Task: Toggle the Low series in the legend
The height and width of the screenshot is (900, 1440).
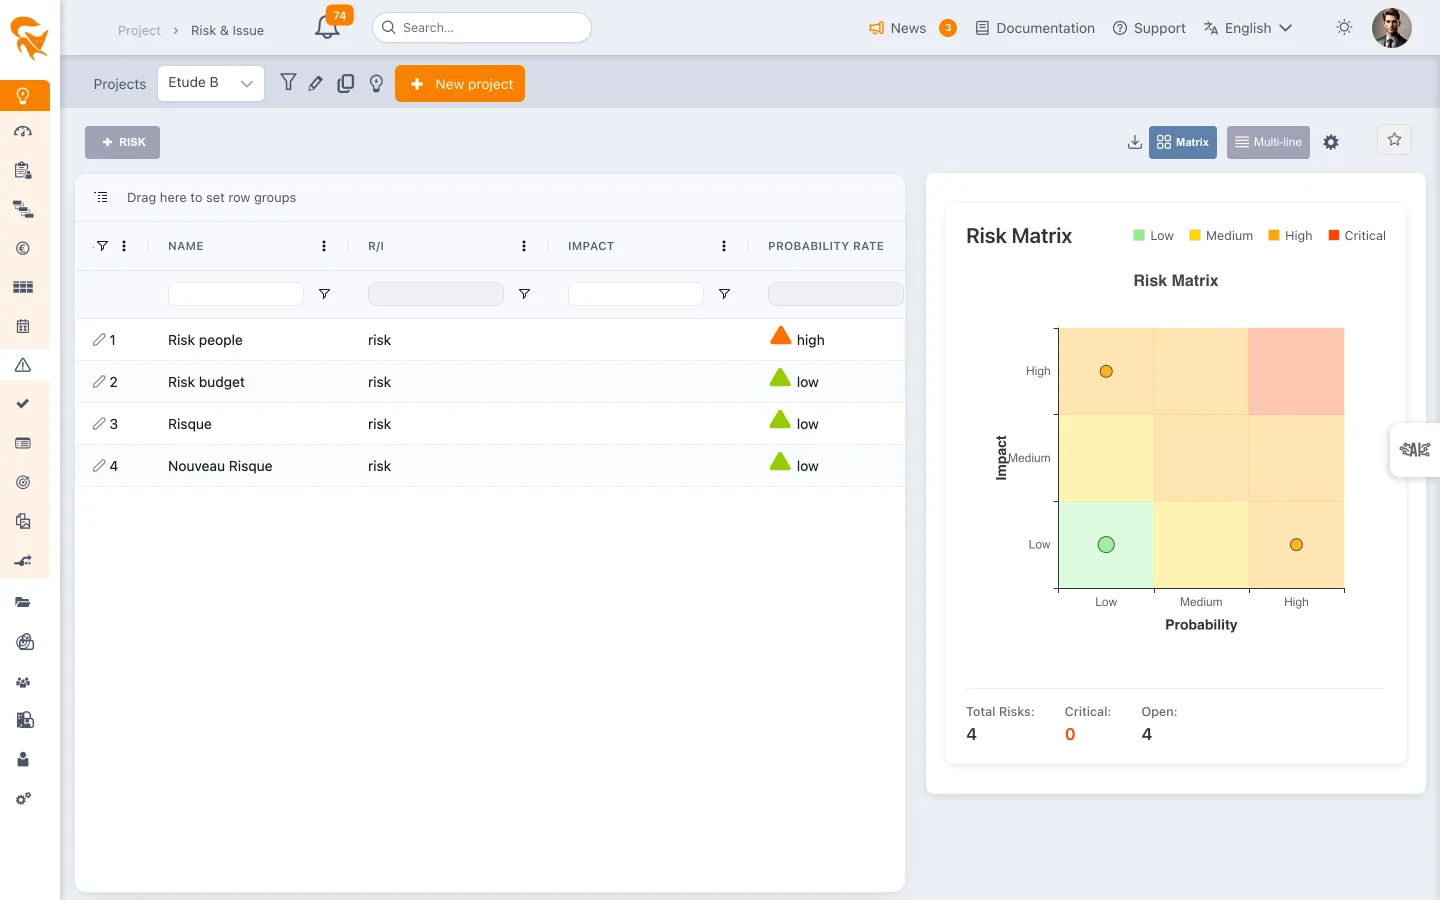Action: [1153, 236]
